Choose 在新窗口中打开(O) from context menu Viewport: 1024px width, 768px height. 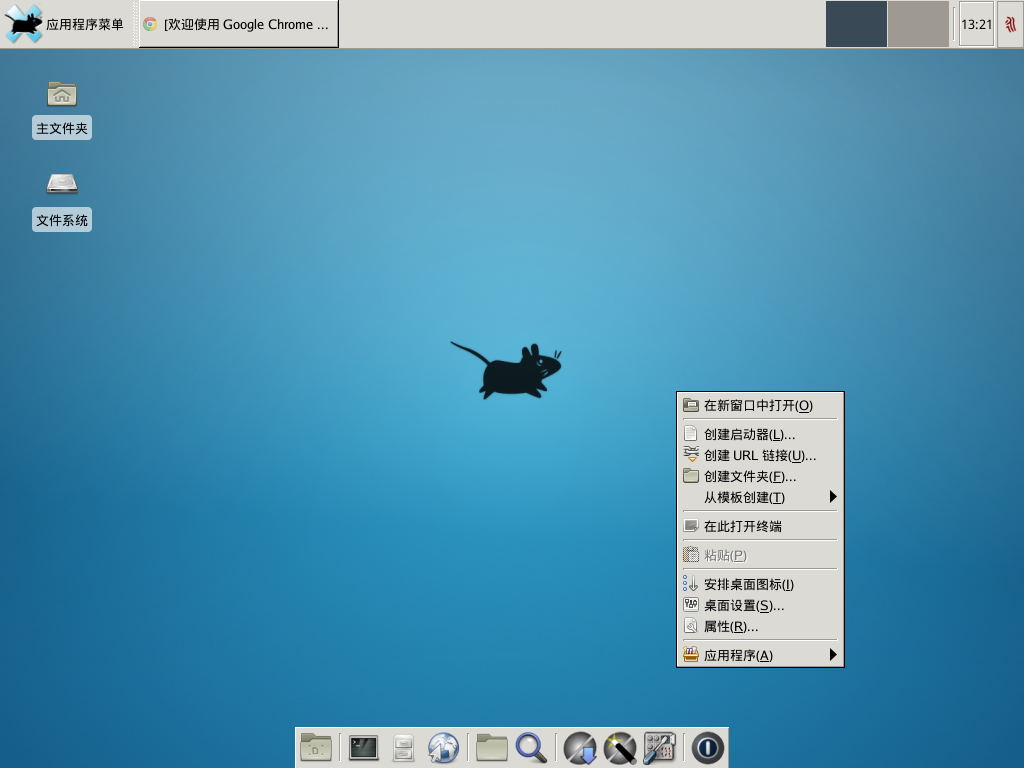(x=760, y=406)
